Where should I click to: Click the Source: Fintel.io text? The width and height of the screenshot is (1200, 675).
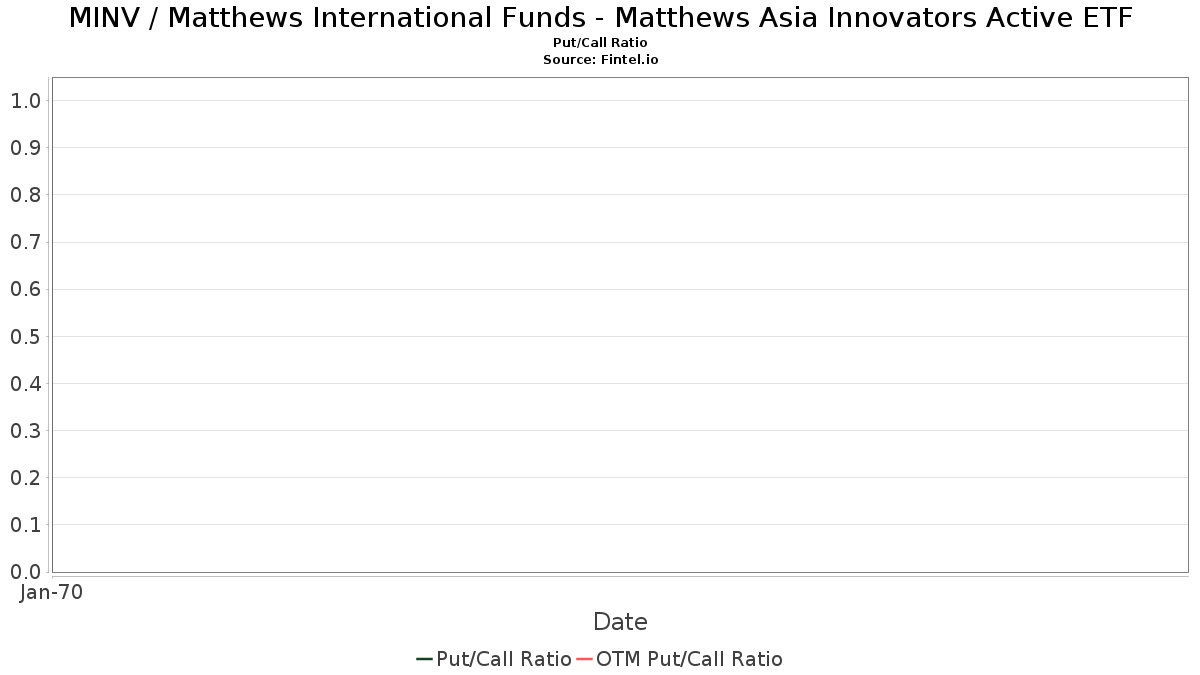coord(600,60)
